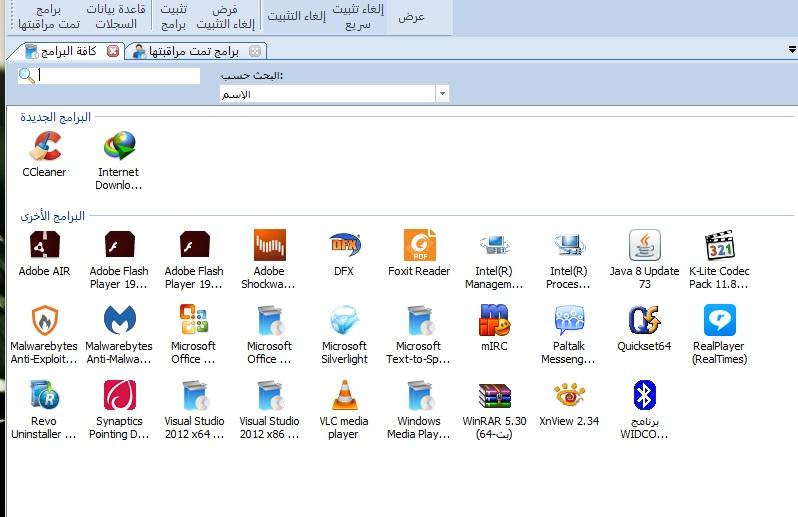
Task: Select Intel(R) Processor program icon
Action: point(569,245)
